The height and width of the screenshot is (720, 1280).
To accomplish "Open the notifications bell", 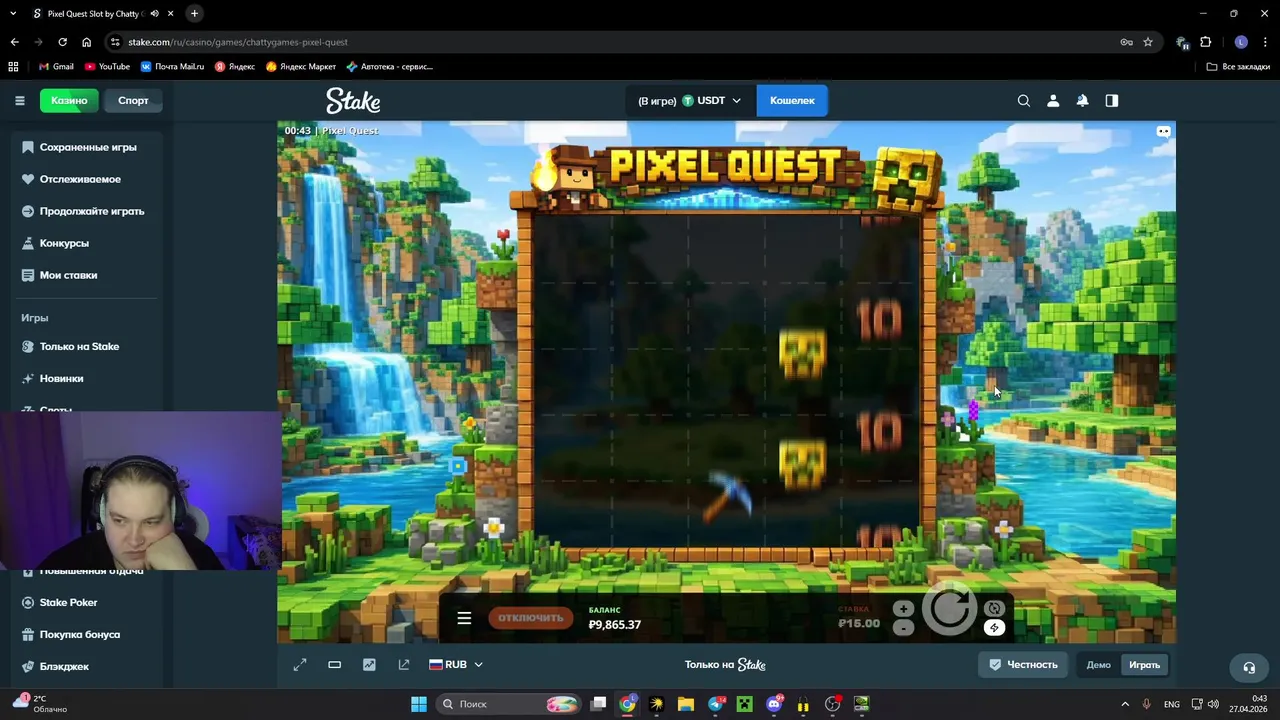I will coord(1082,100).
